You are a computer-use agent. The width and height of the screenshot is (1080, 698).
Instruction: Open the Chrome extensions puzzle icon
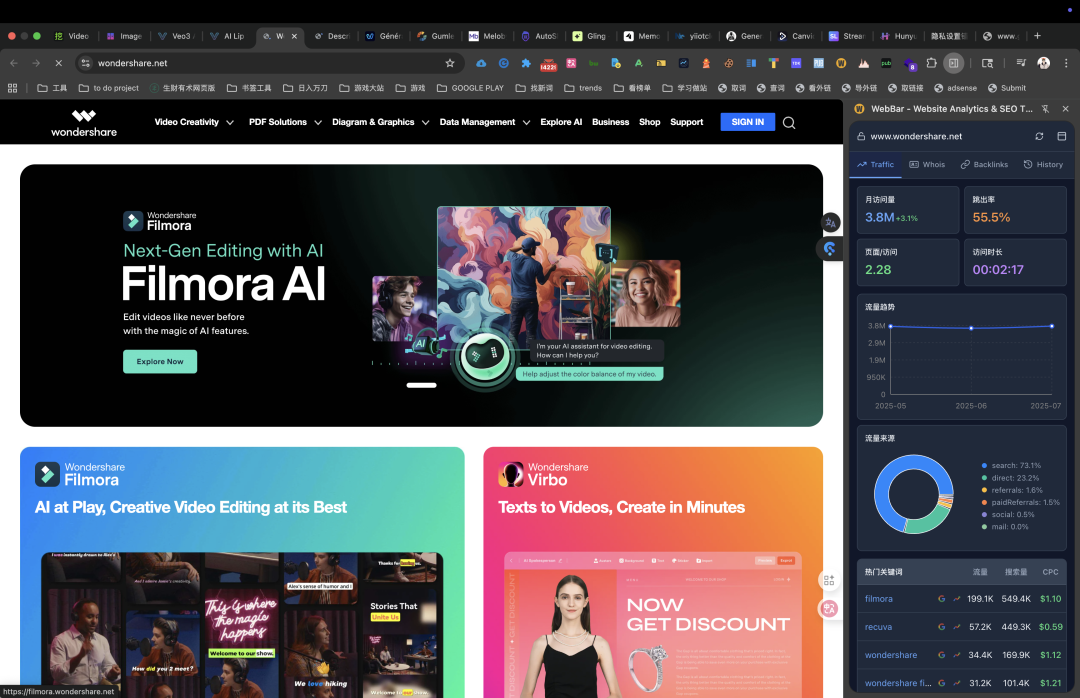click(x=931, y=63)
